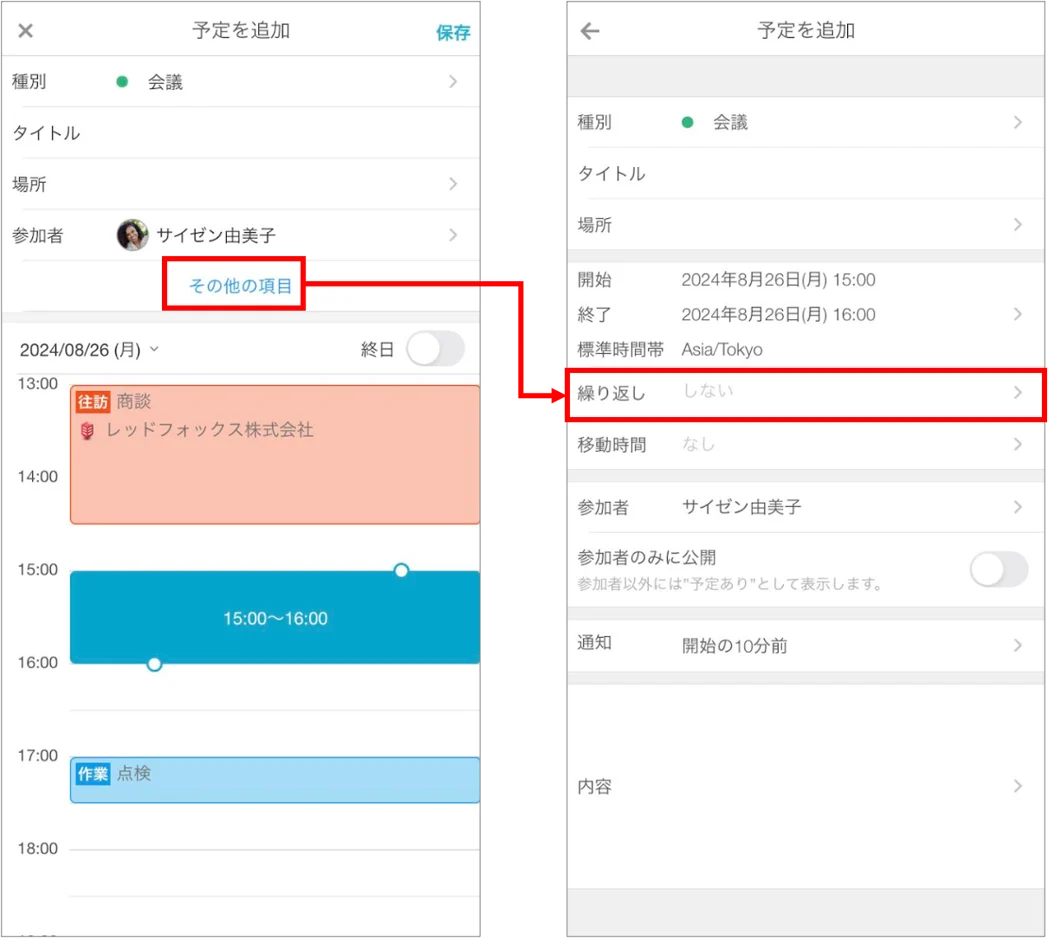
Task: Tap しない repeat value
Action: pyautogui.click(x=708, y=390)
